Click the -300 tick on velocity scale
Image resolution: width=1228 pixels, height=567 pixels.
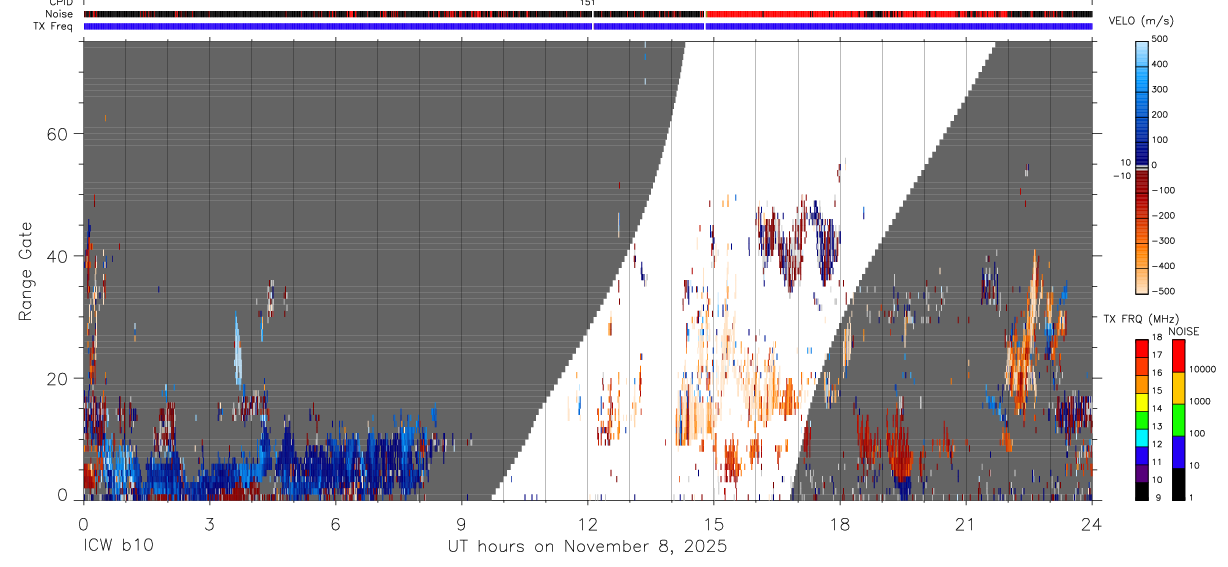(1165, 241)
